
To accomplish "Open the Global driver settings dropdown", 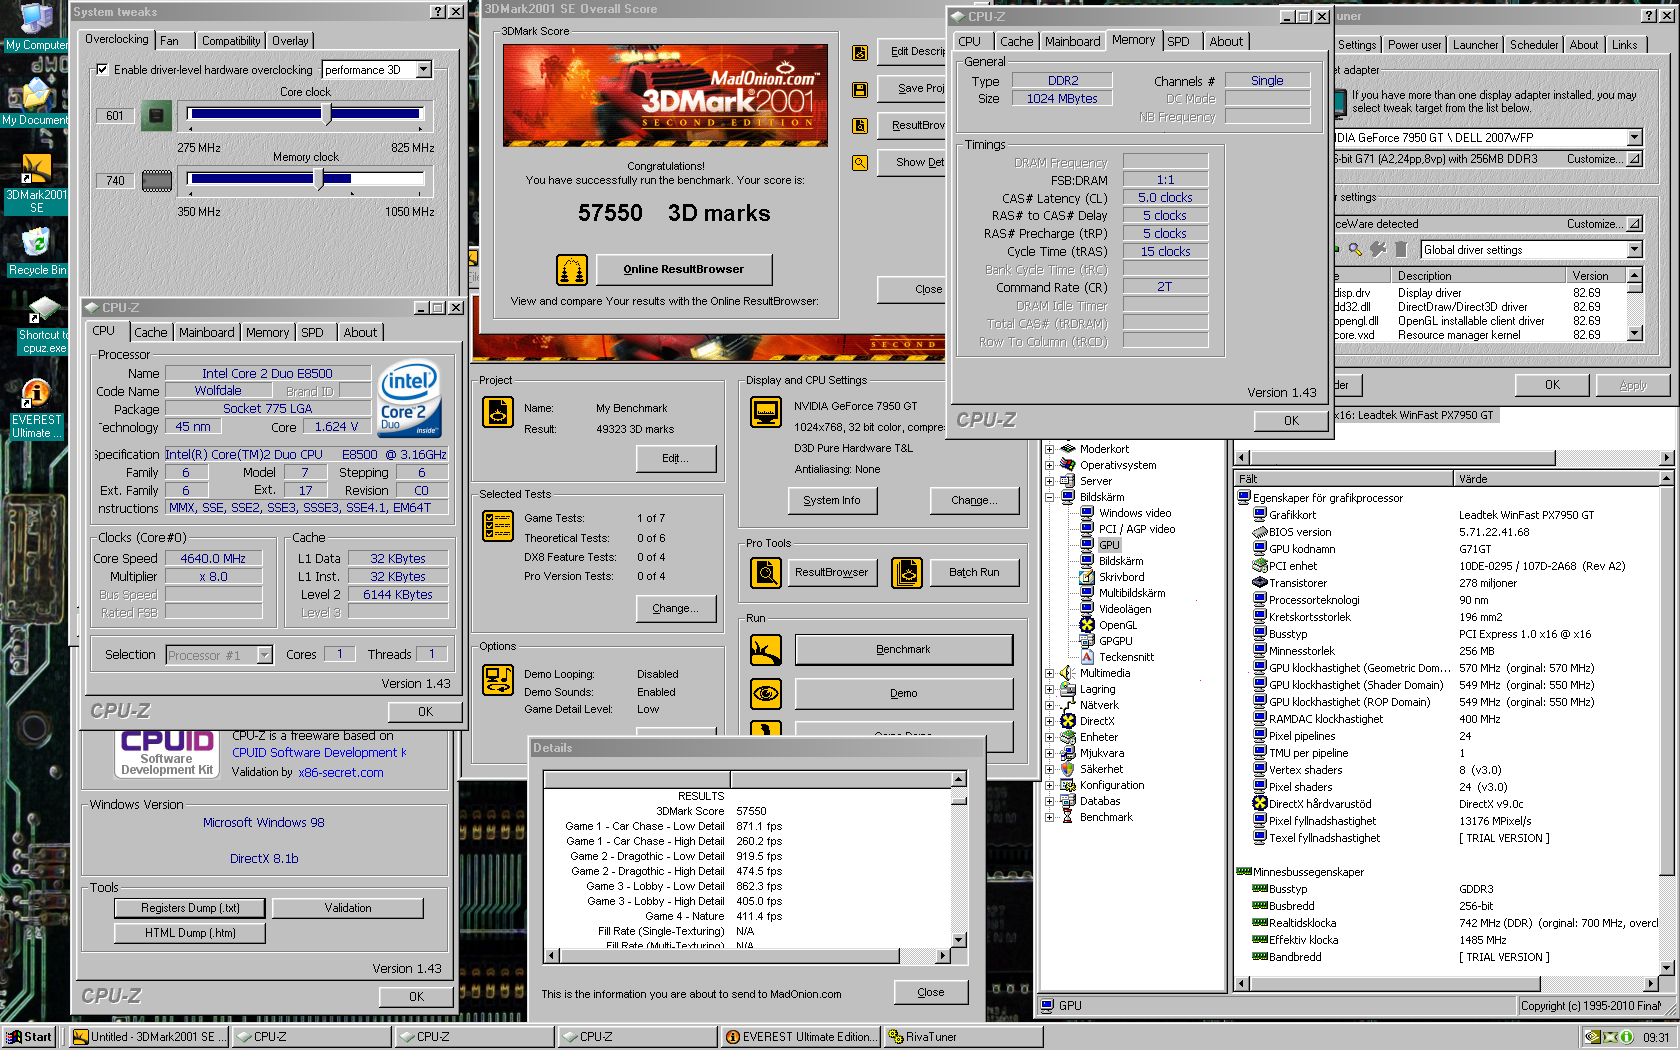I will click(1634, 250).
